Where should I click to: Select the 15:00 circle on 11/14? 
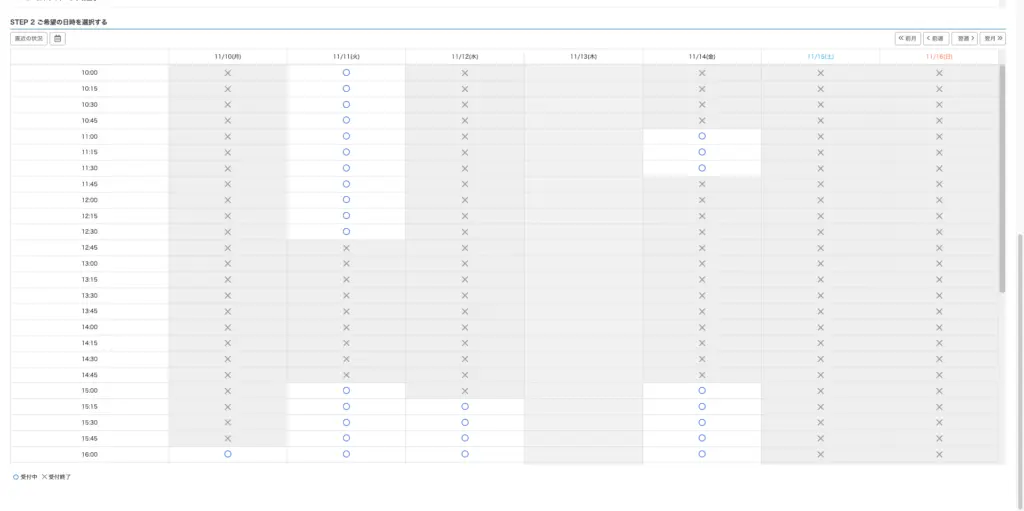click(702, 391)
